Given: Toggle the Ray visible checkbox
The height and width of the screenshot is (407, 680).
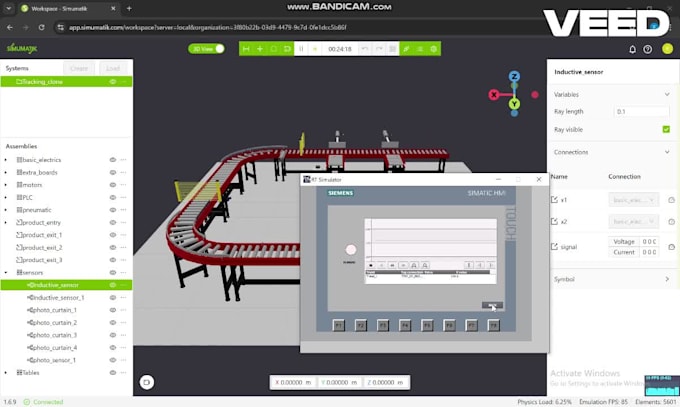Looking at the screenshot, I should coord(667,129).
